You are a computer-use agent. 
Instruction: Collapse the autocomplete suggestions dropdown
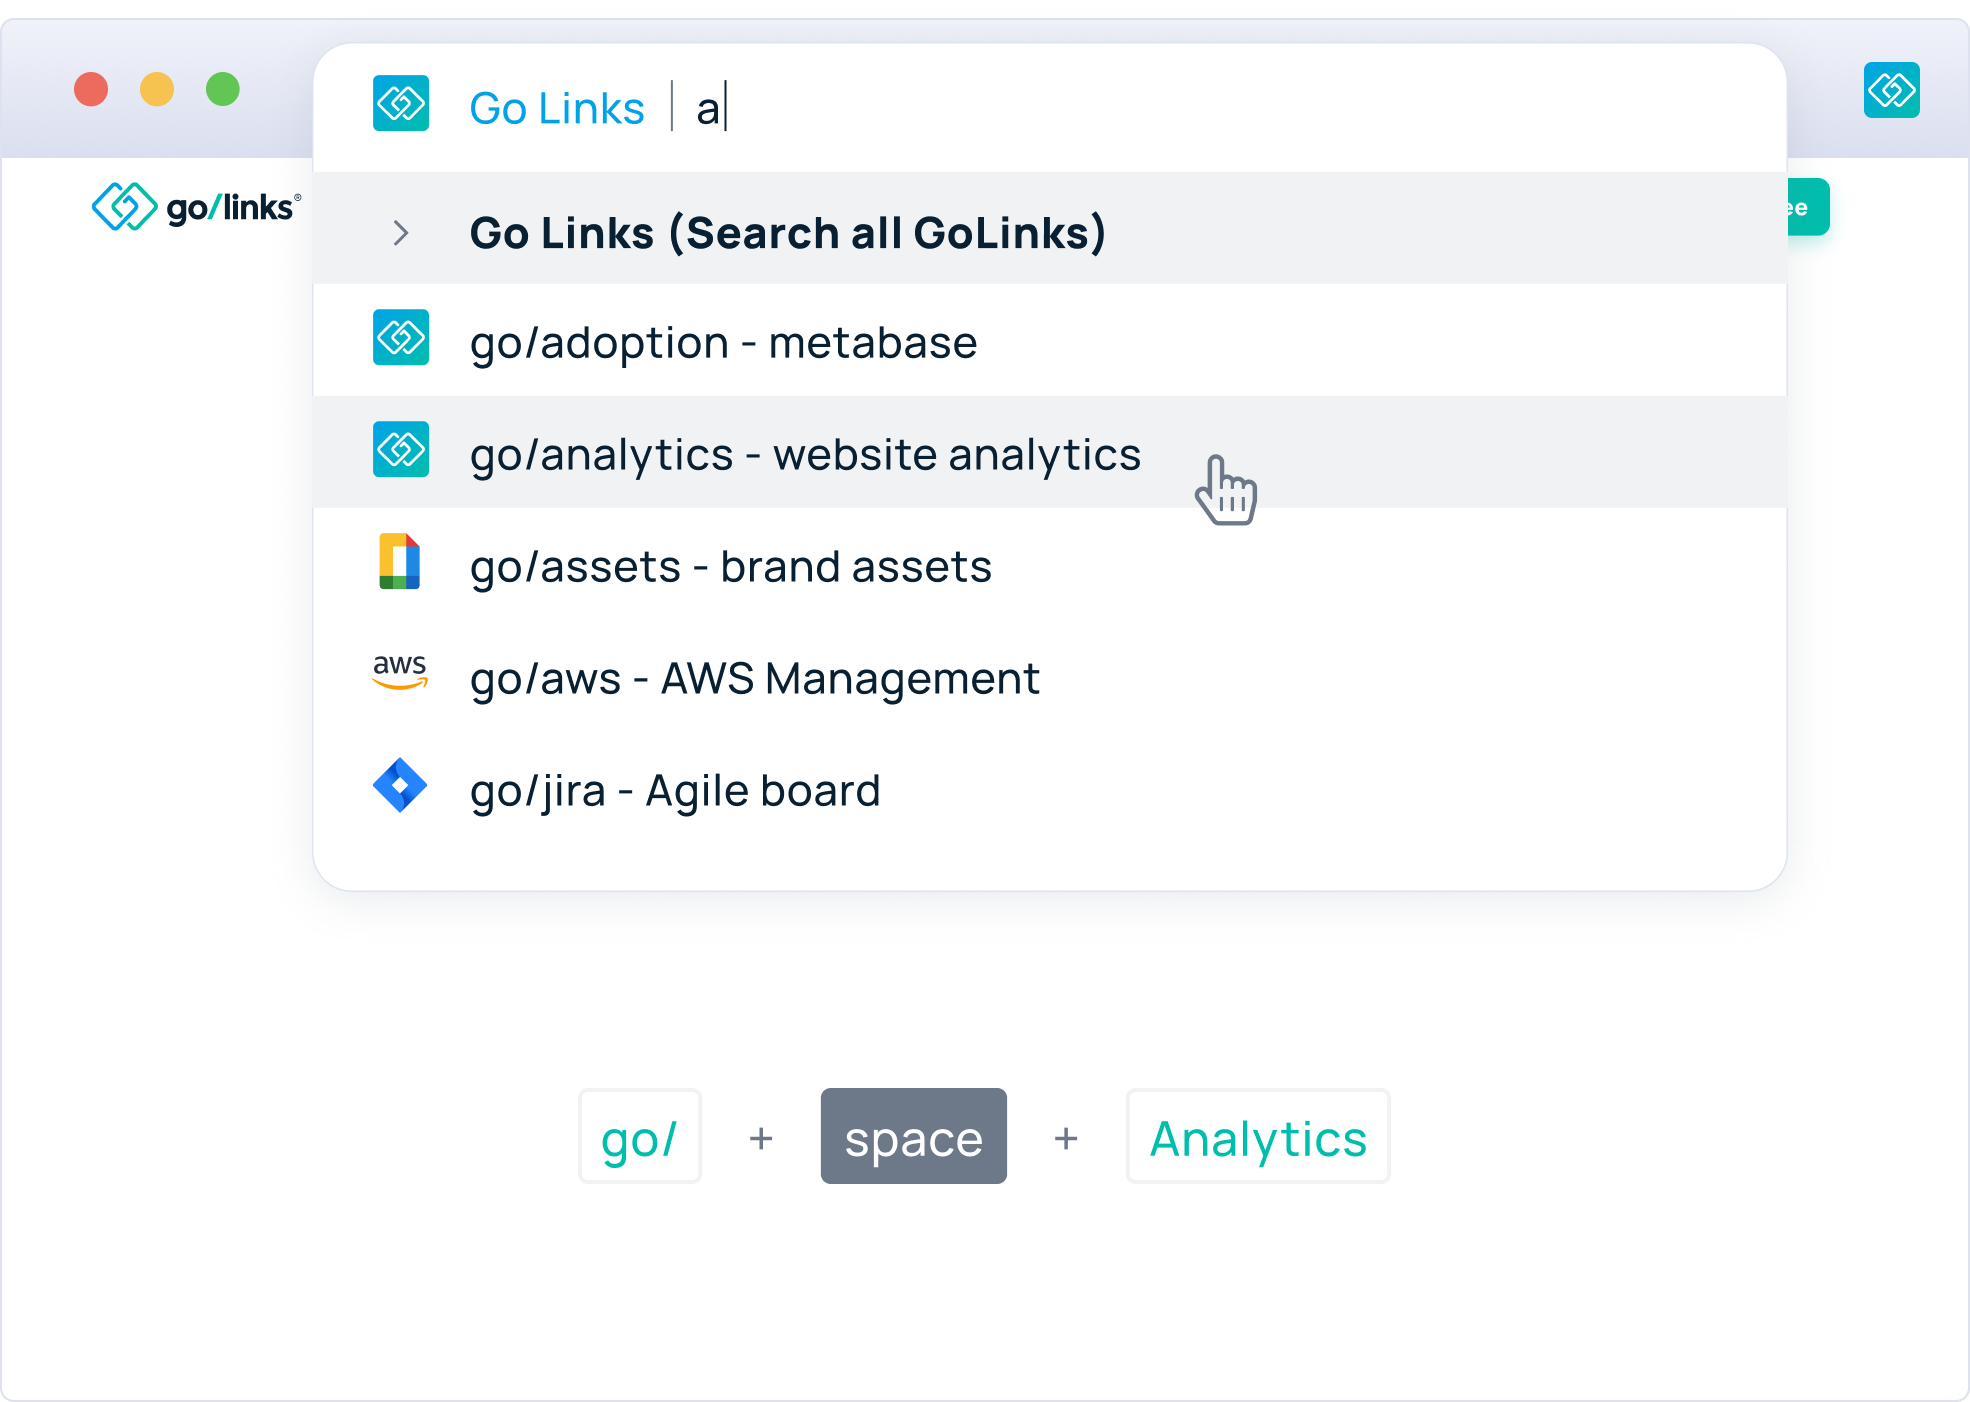click(401, 232)
